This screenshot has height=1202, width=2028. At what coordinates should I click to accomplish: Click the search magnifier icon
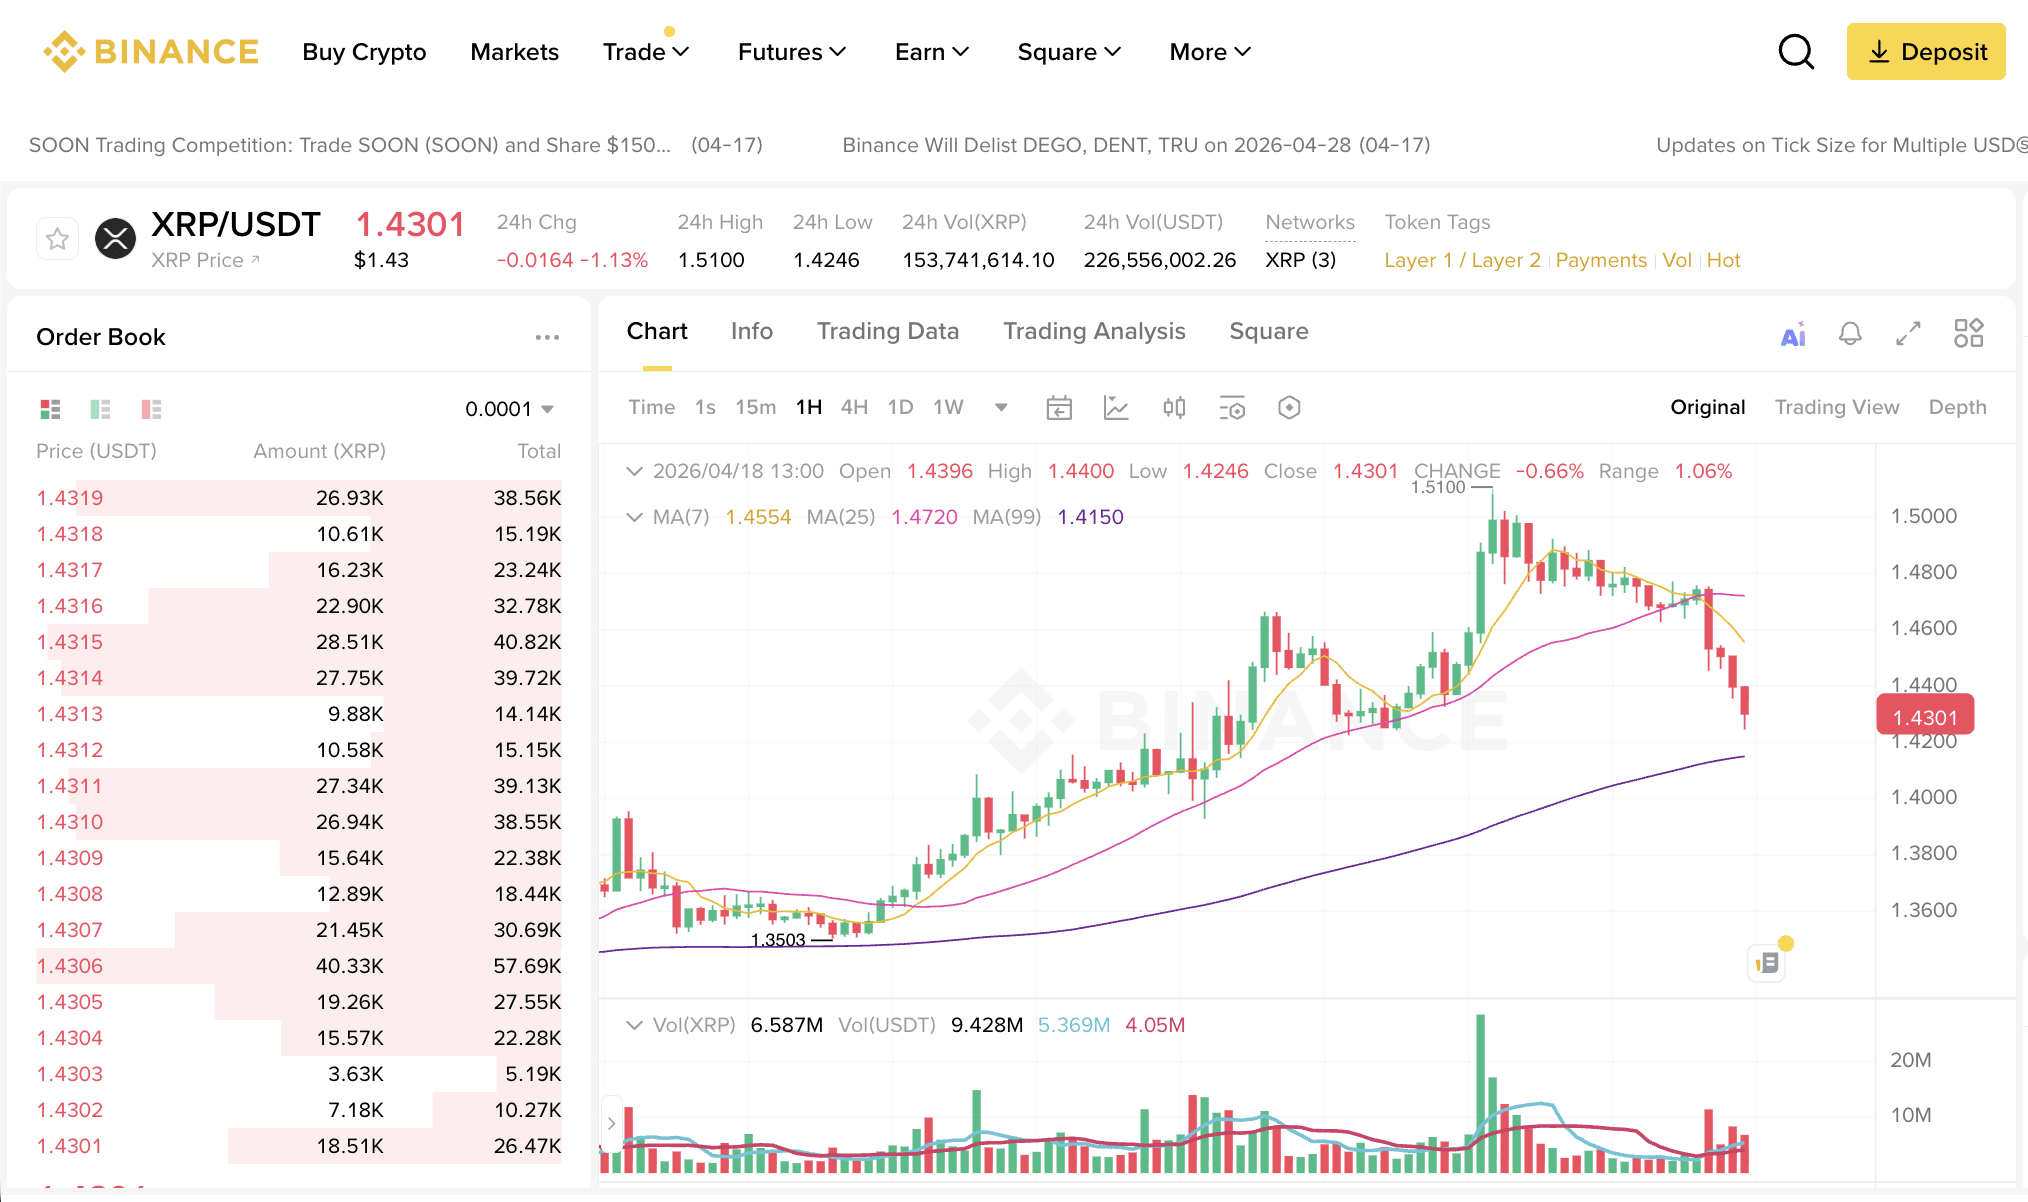point(1796,52)
